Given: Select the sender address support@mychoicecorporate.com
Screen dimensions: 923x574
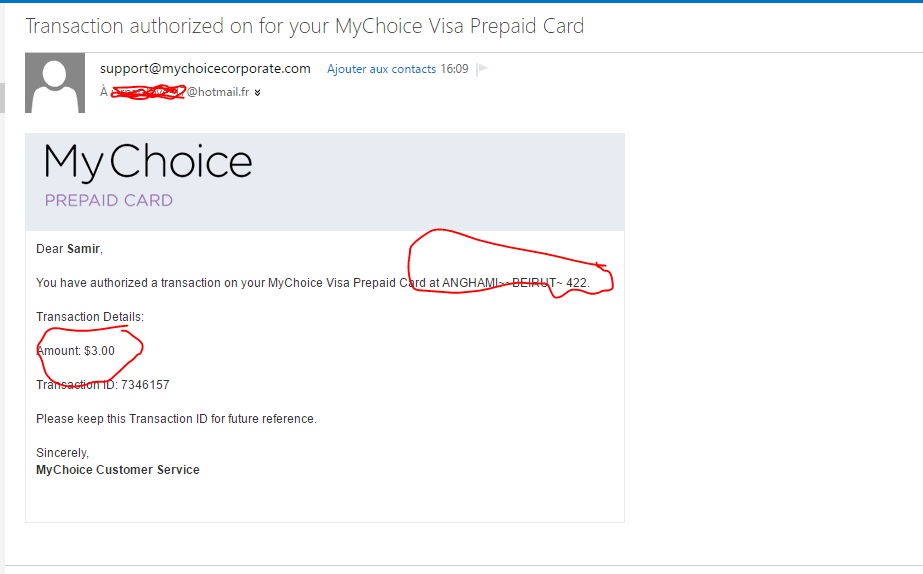Looking at the screenshot, I should tap(205, 69).
